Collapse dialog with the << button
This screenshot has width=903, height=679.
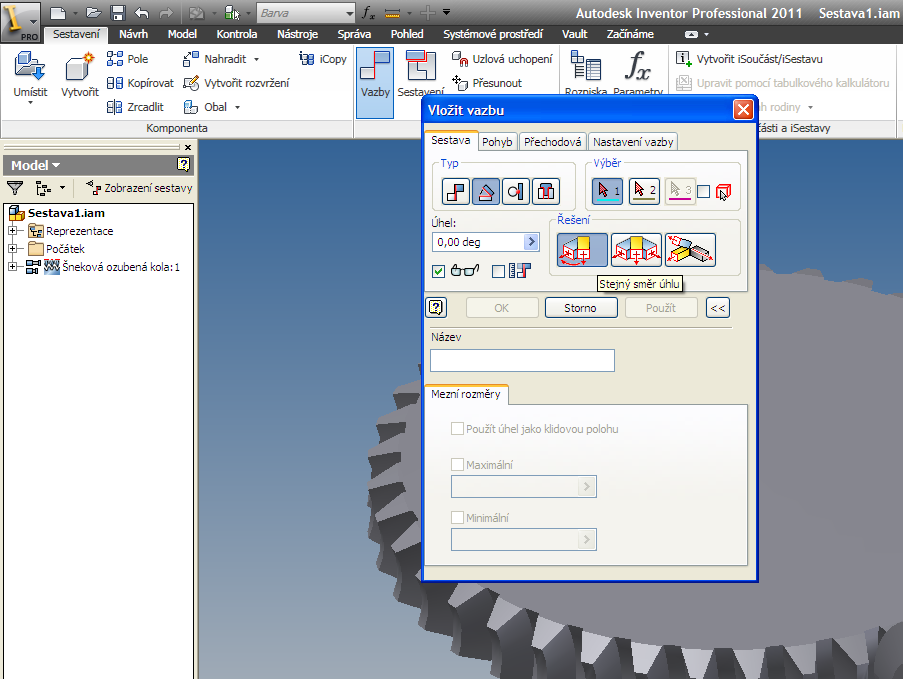(x=718, y=308)
